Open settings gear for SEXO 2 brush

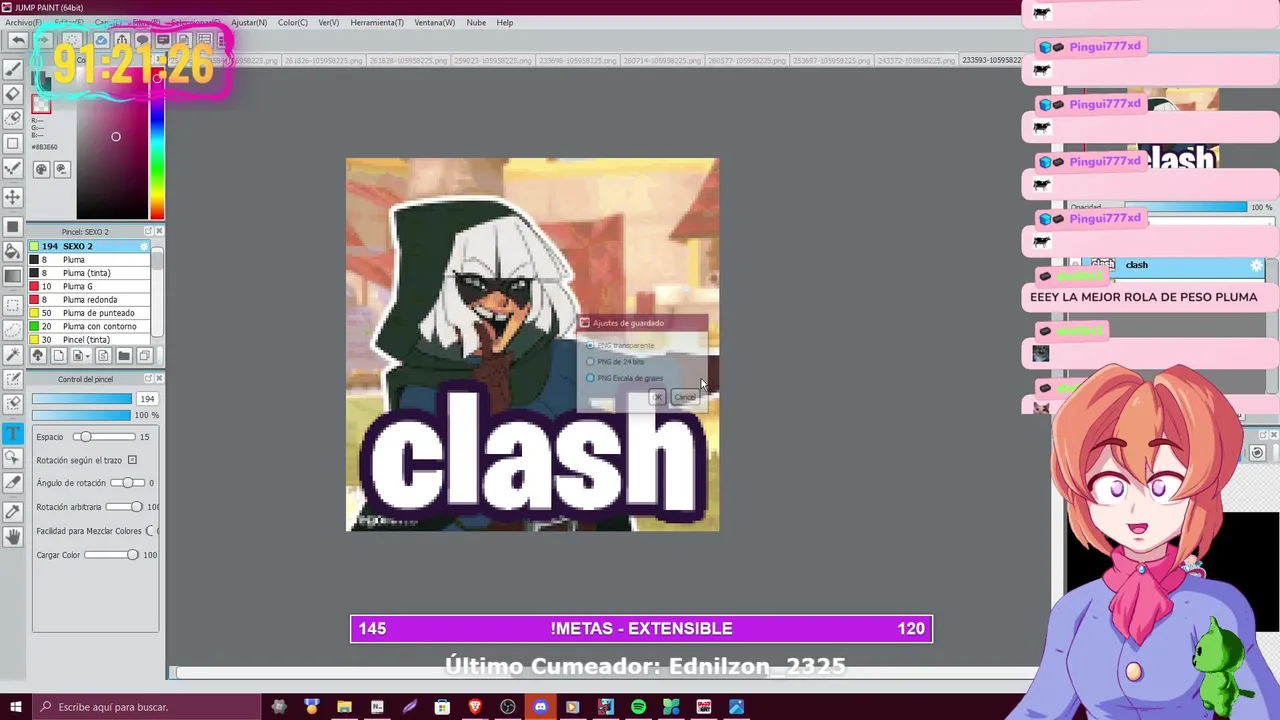click(x=144, y=246)
